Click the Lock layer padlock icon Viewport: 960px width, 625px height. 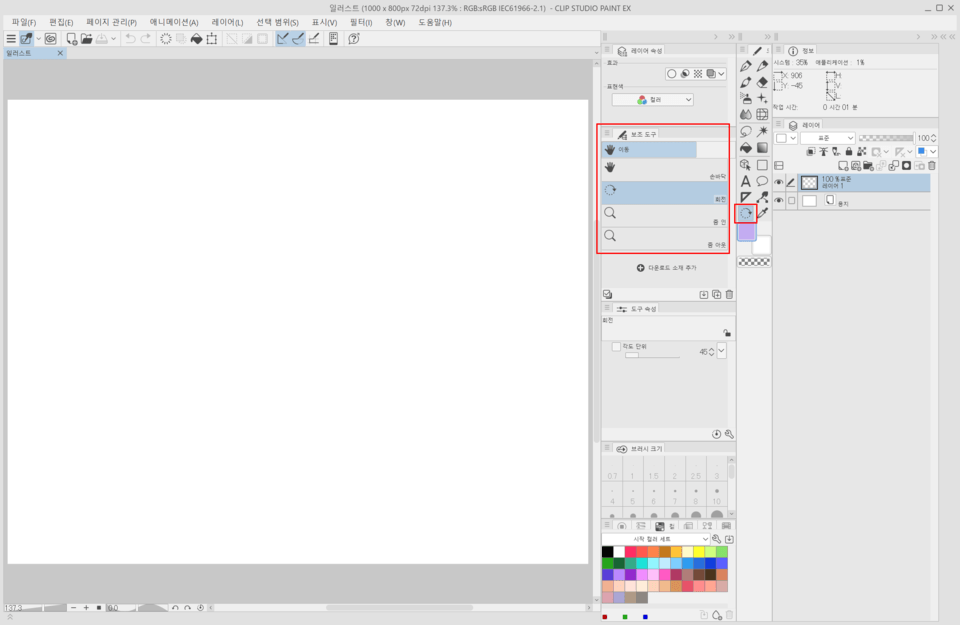tap(849, 151)
